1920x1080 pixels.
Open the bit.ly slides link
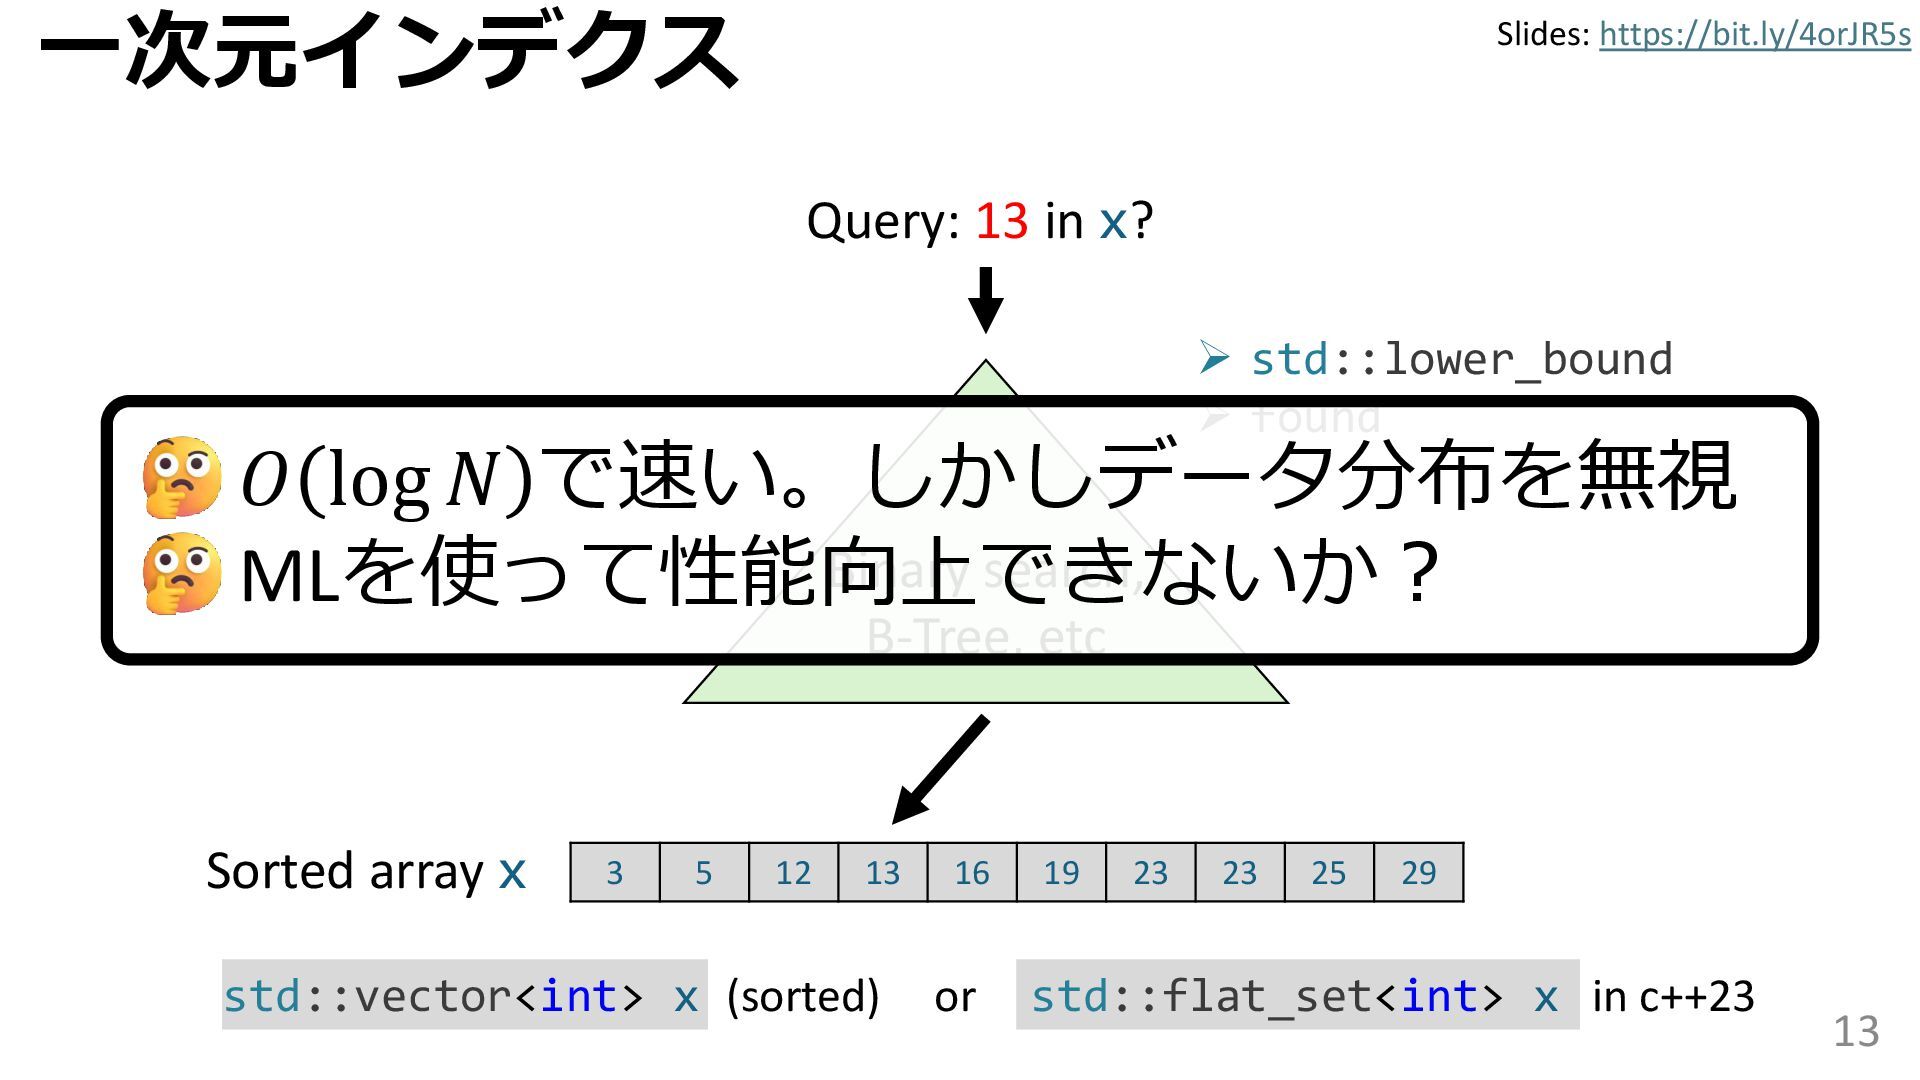(1754, 35)
